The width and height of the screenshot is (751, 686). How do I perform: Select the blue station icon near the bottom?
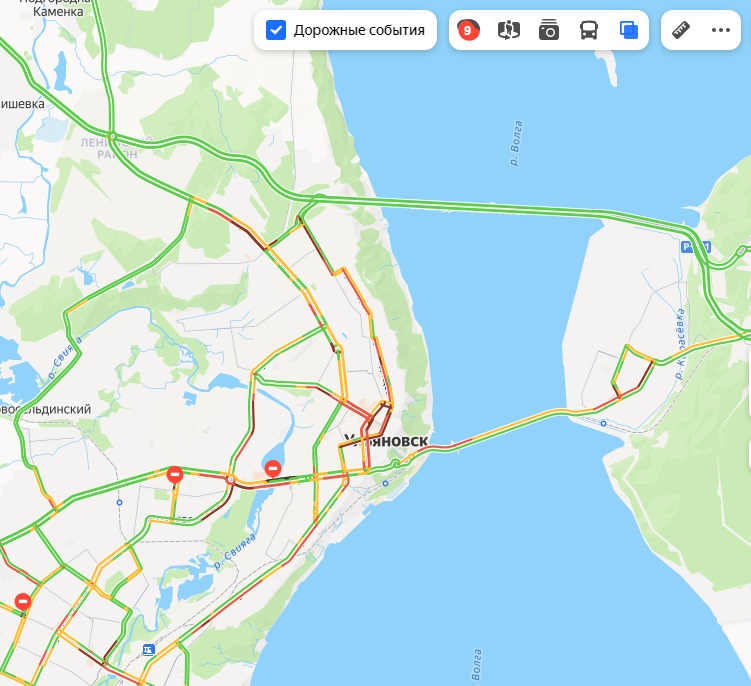pyautogui.click(x=148, y=650)
